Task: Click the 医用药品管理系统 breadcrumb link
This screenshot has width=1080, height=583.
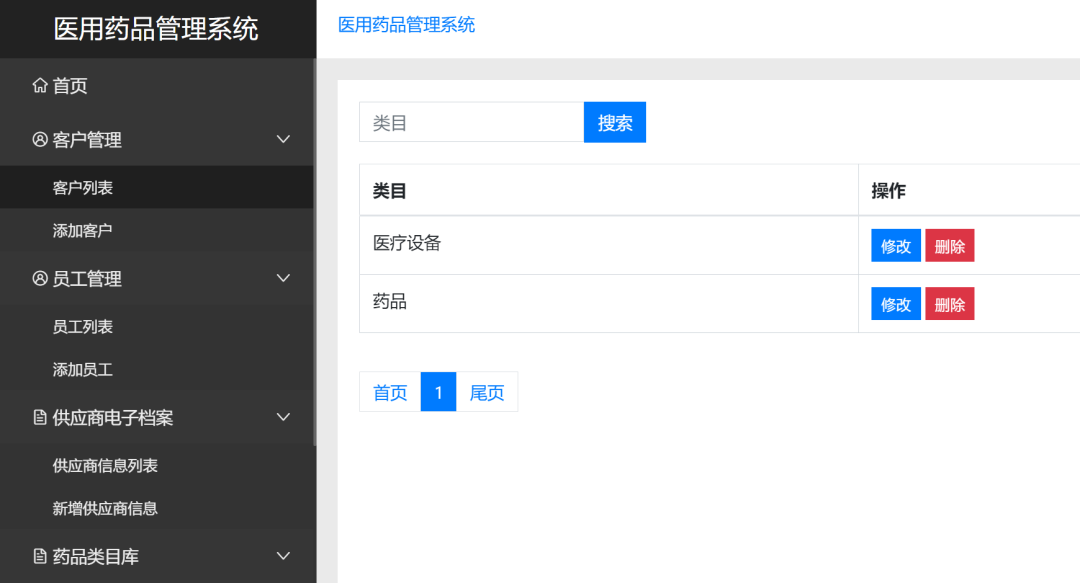Action: (x=405, y=24)
